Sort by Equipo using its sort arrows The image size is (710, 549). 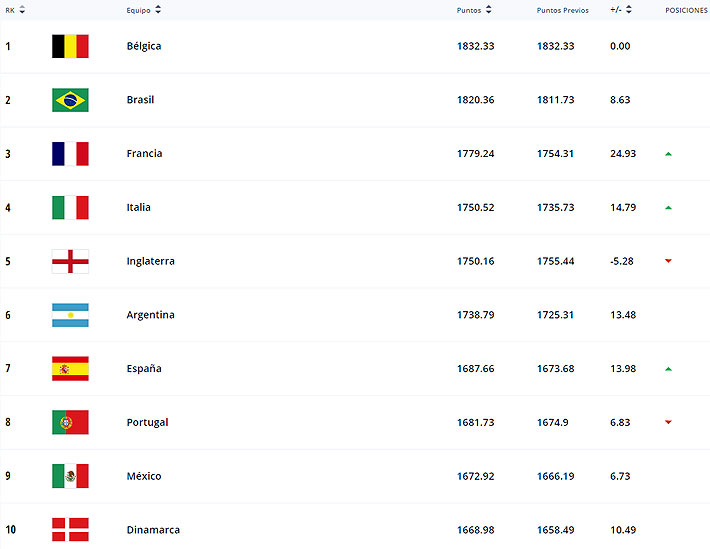tap(158, 10)
